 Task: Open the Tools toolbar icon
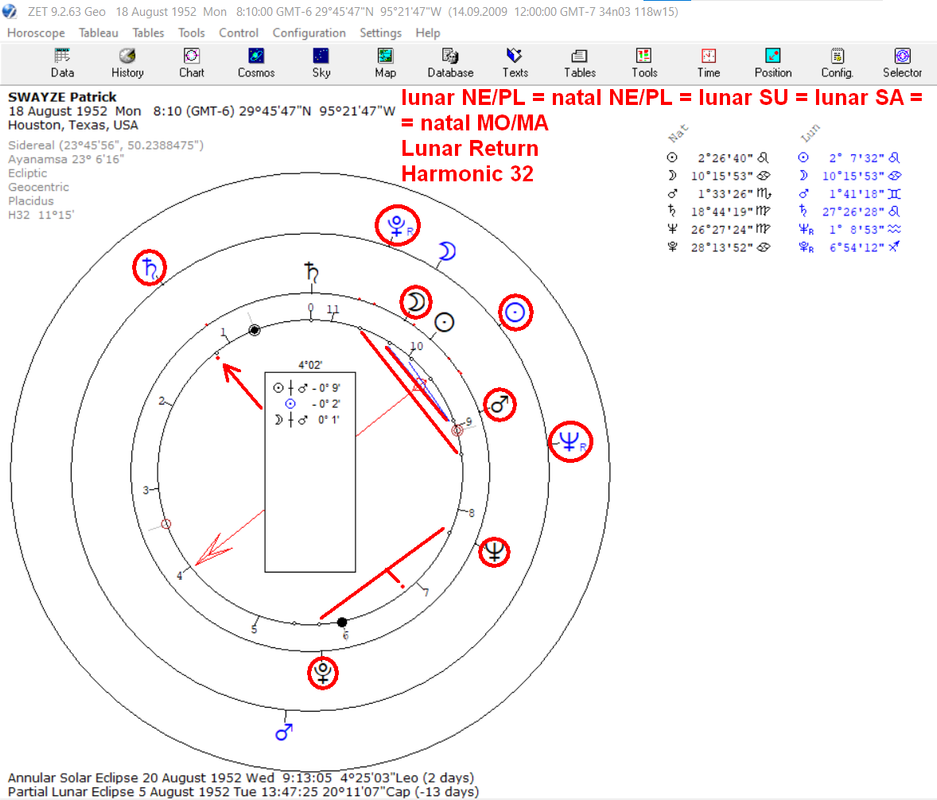(x=644, y=63)
